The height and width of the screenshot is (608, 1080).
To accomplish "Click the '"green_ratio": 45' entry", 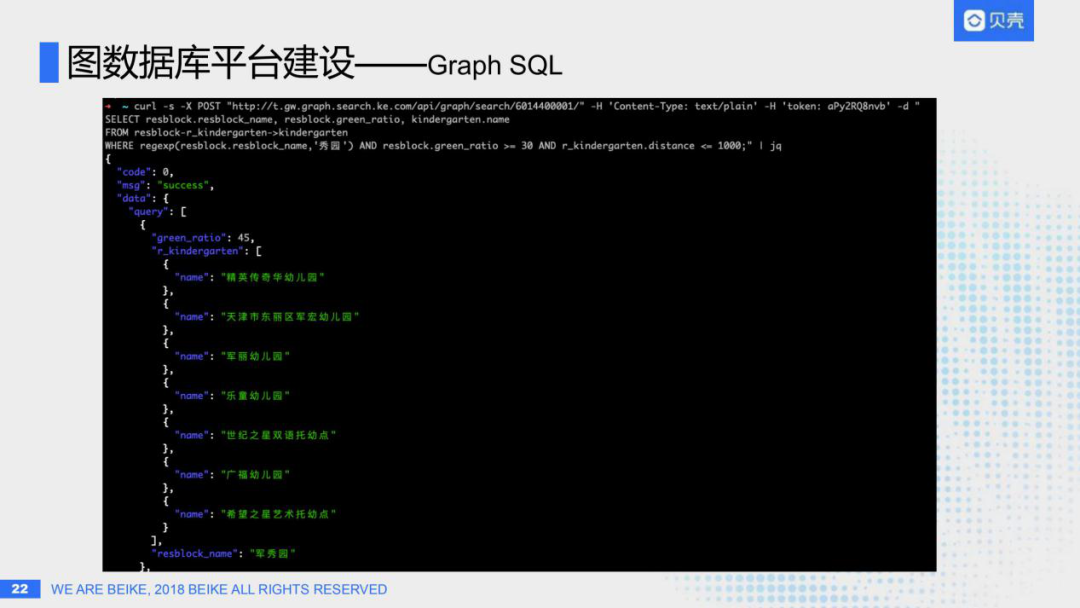I will pyautogui.click(x=202, y=238).
